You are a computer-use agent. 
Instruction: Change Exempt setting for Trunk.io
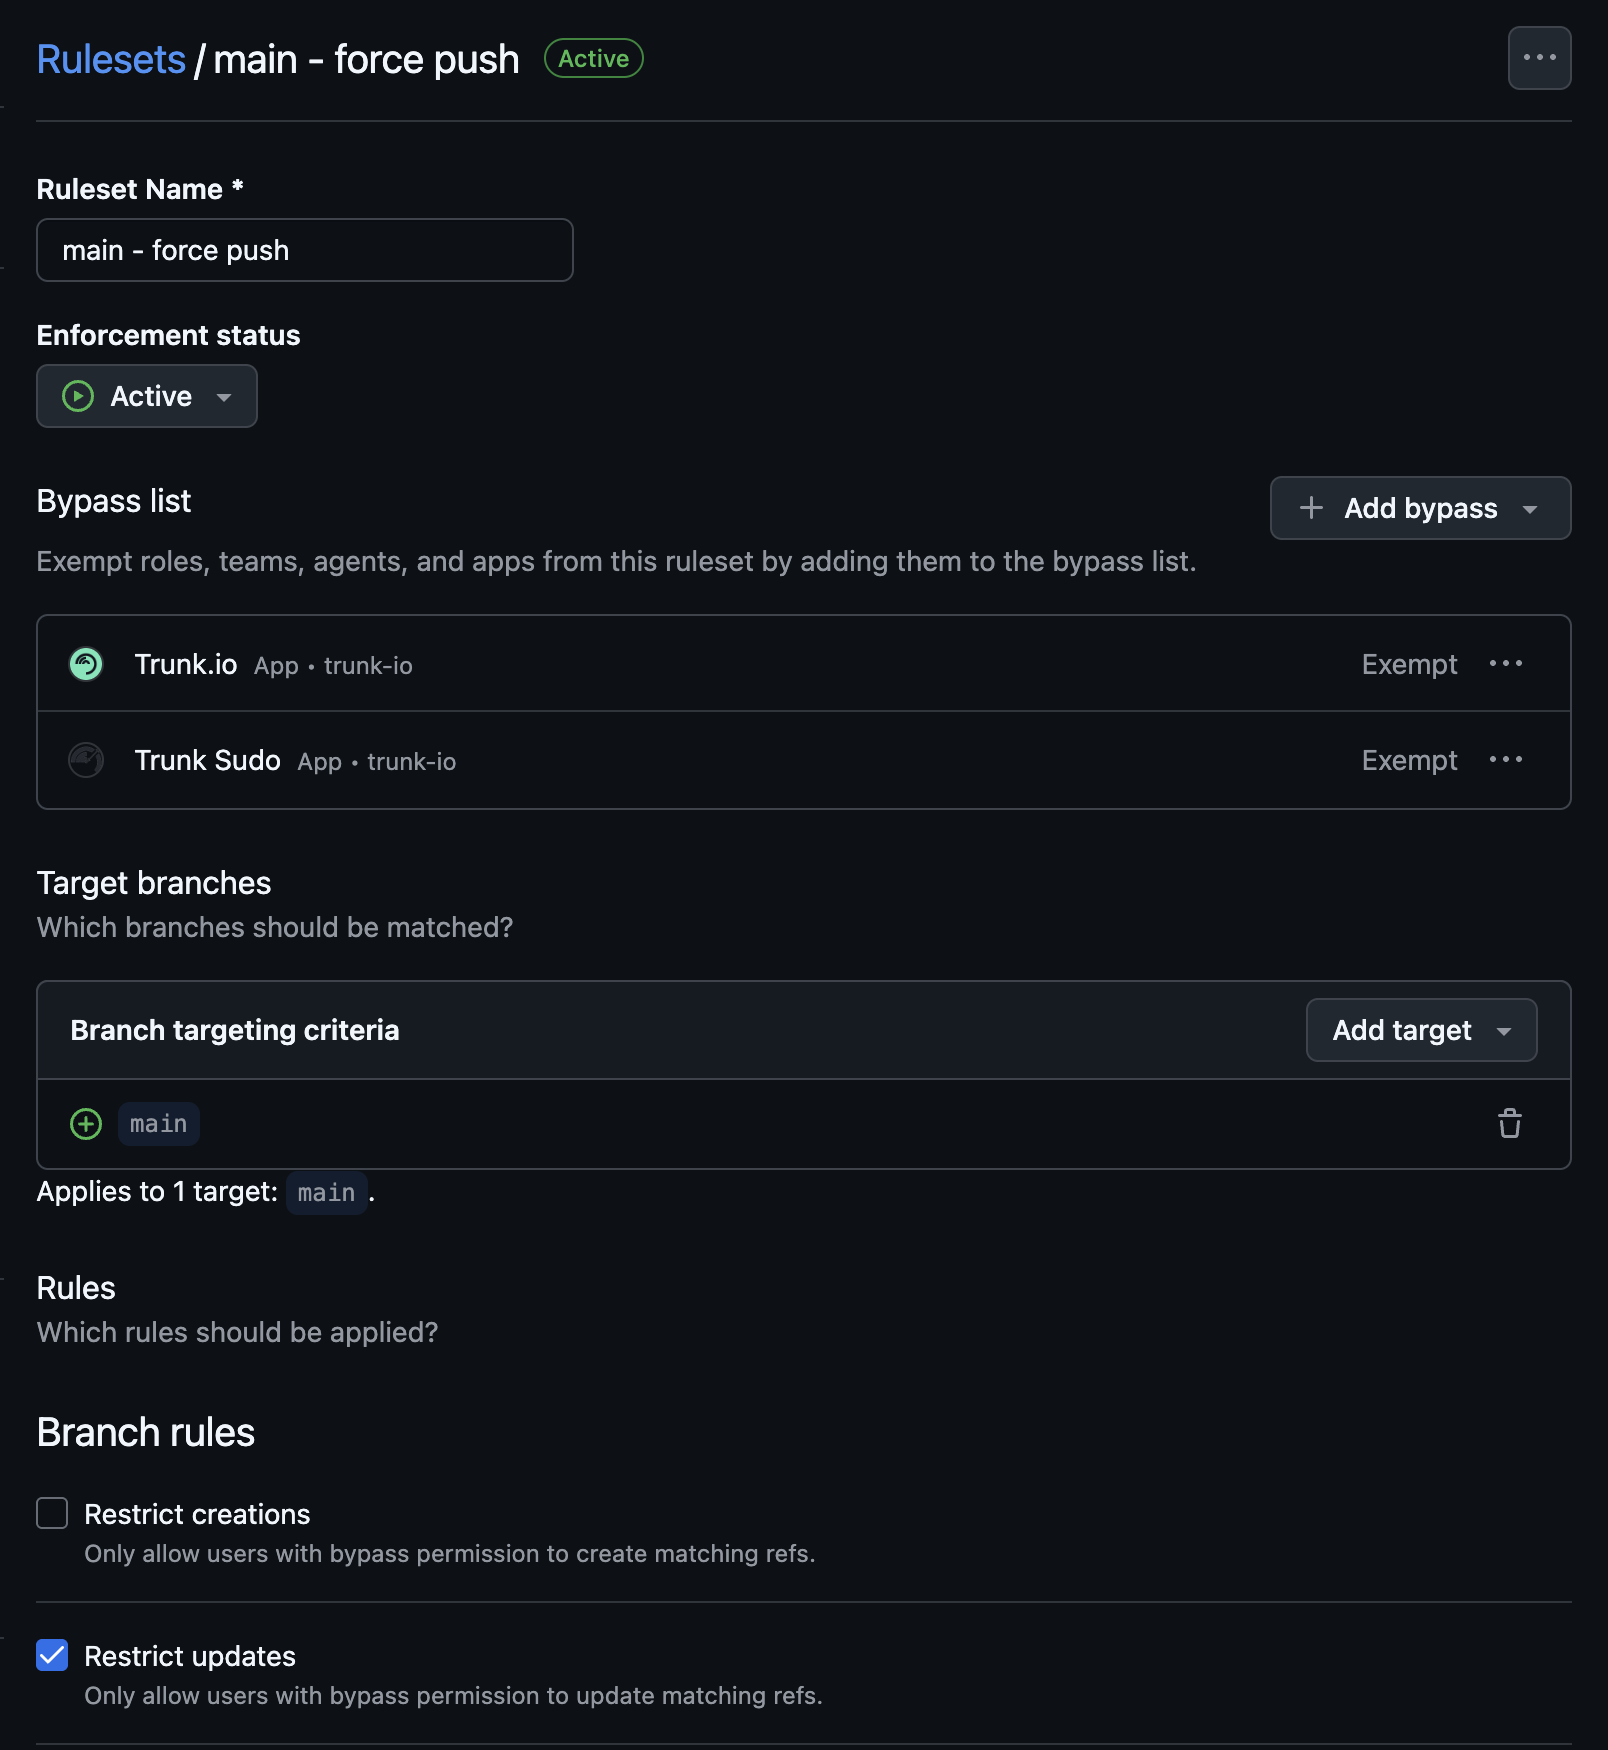(1409, 663)
